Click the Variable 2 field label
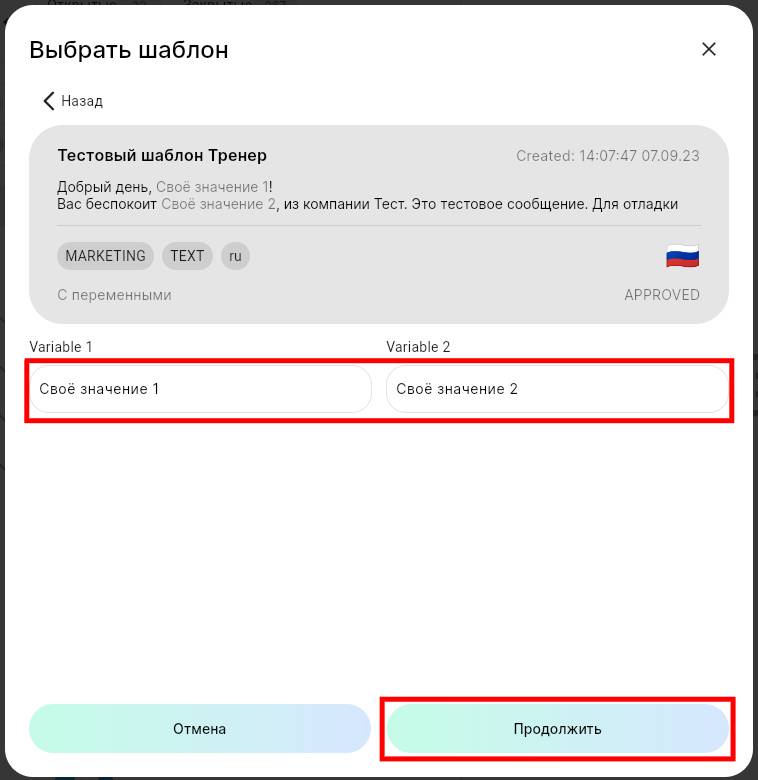 click(x=418, y=347)
